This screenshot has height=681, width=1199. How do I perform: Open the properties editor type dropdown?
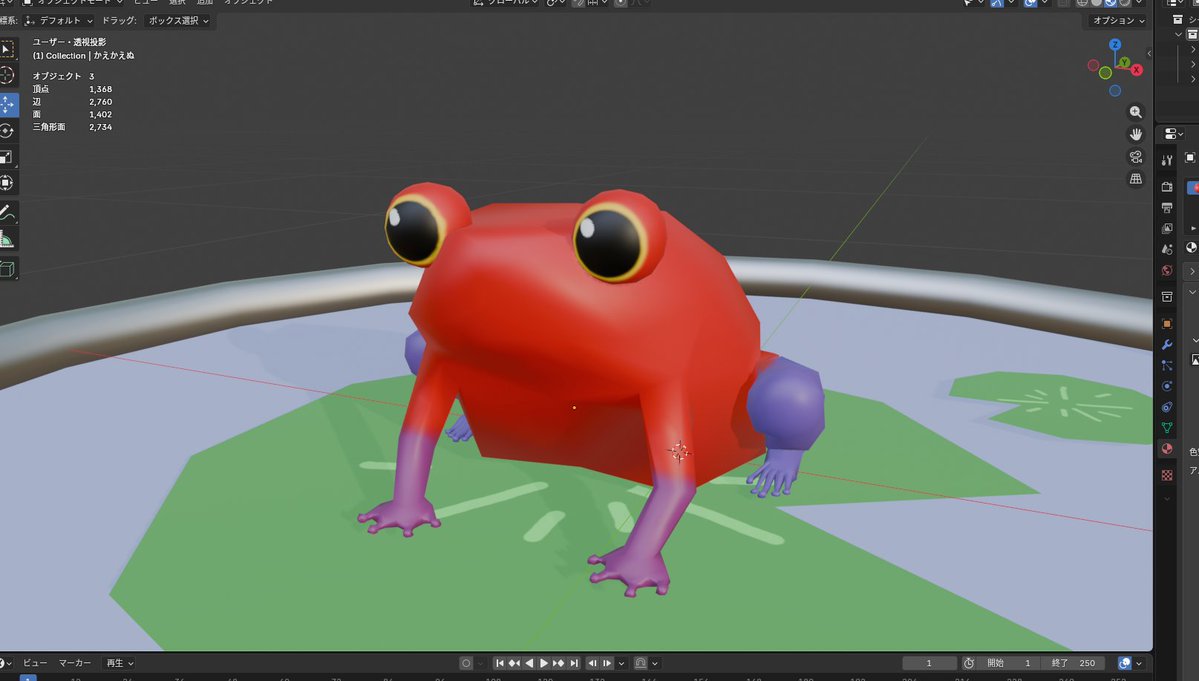[1175, 134]
